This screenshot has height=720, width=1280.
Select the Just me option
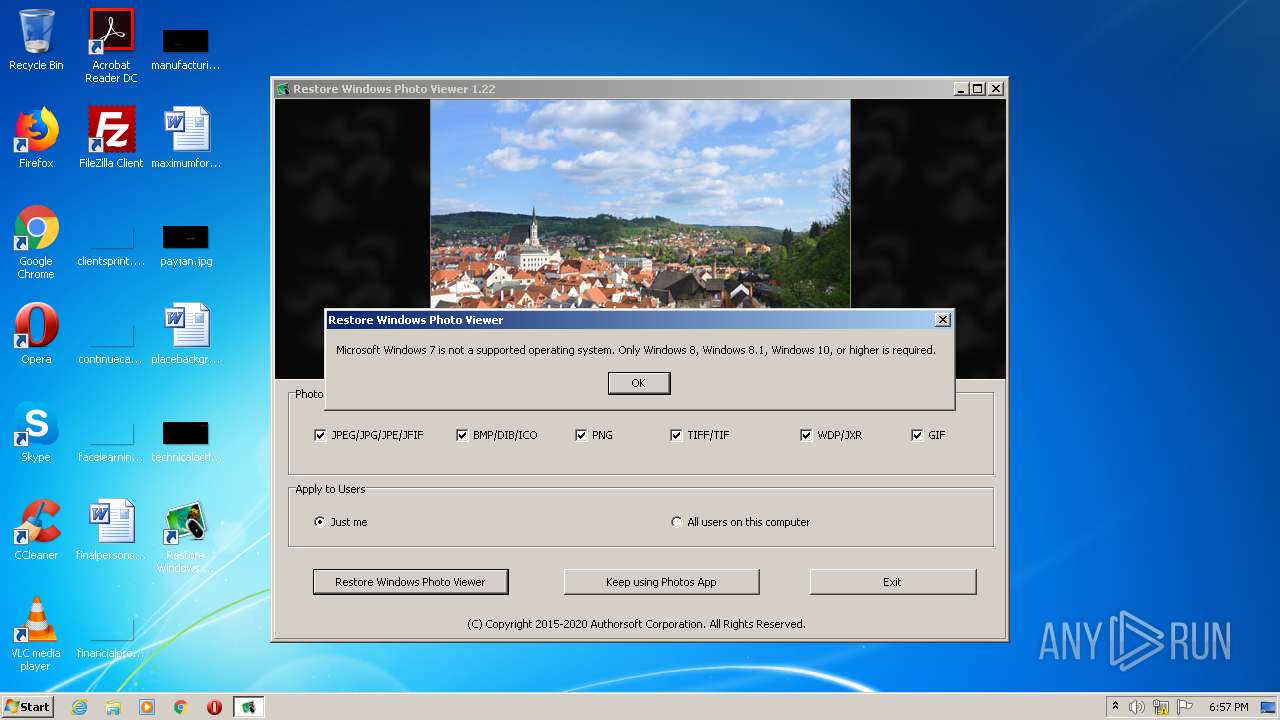pos(320,522)
